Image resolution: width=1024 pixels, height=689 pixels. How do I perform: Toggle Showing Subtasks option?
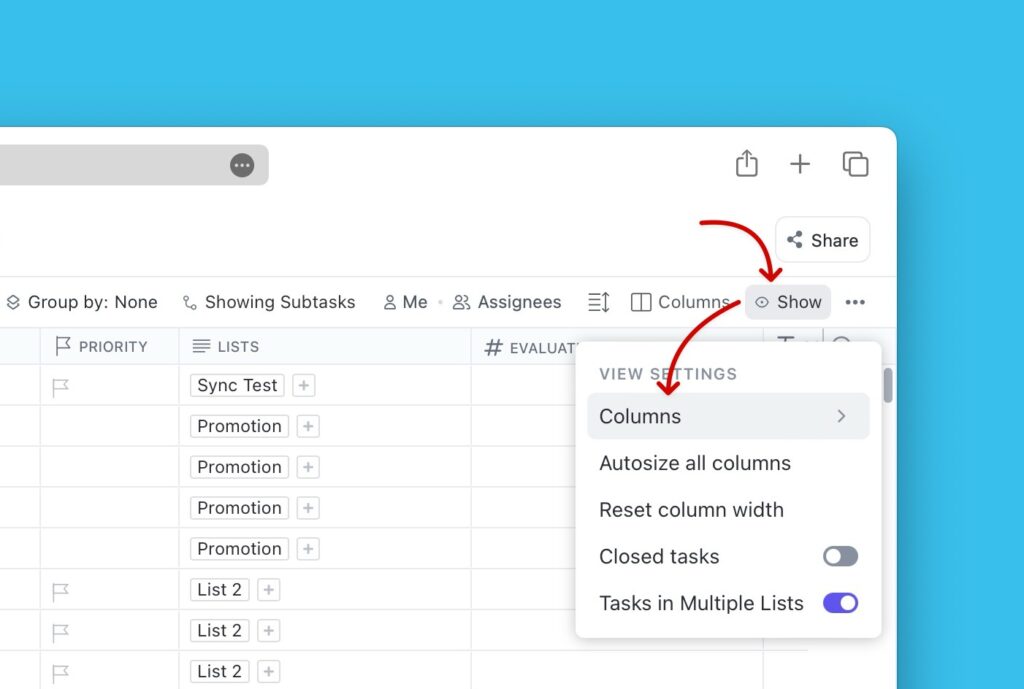point(269,302)
